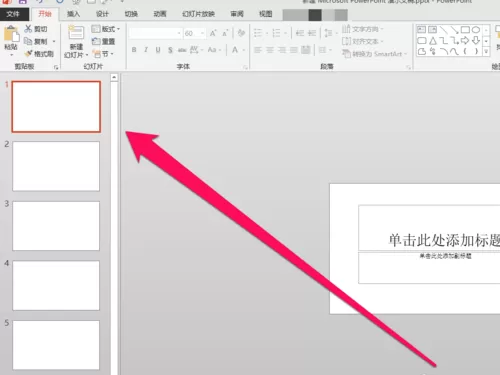Screen dimensions: 500x375
Task: Click the Increase Font Size icon
Action: [x=213, y=33]
